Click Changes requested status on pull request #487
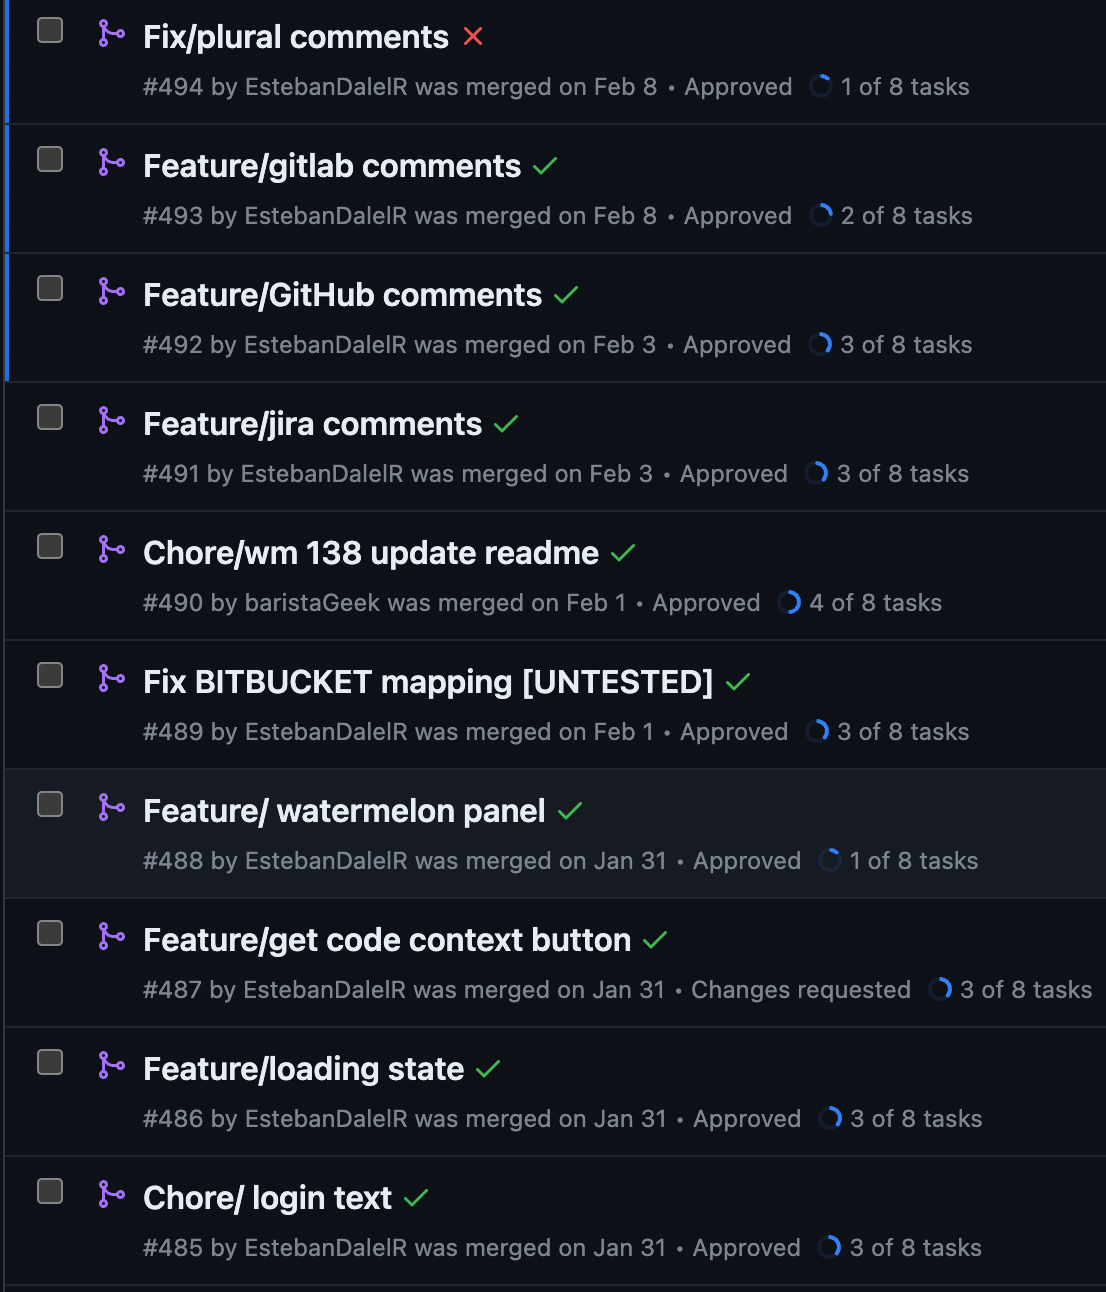The width and height of the screenshot is (1106, 1292). [x=801, y=989]
